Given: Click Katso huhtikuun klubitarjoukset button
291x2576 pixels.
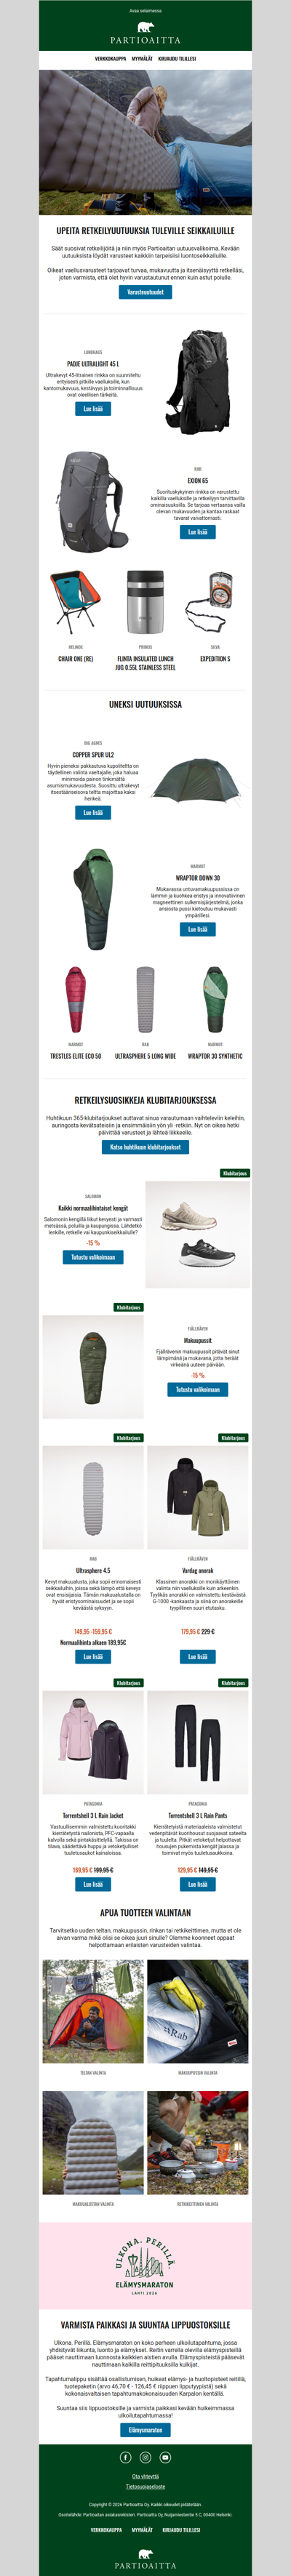Looking at the screenshot, I should click(145, 1147).
